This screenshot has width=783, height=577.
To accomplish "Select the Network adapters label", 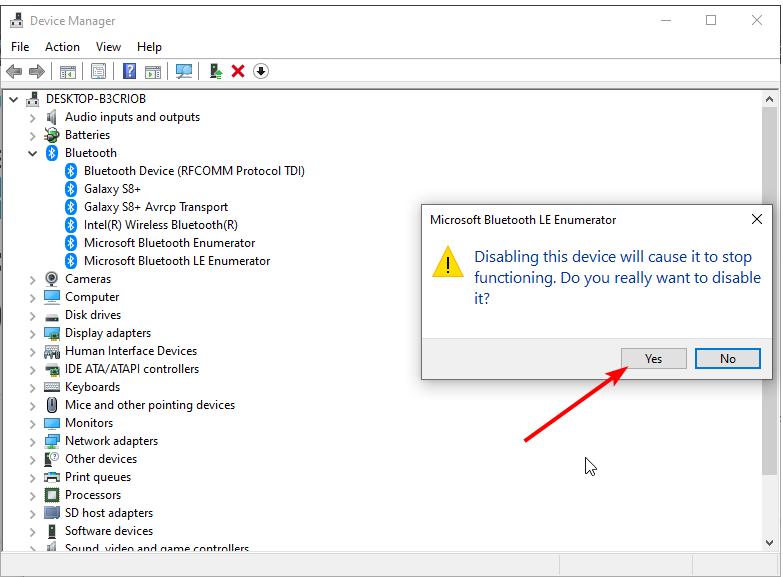I will [111, 441].
